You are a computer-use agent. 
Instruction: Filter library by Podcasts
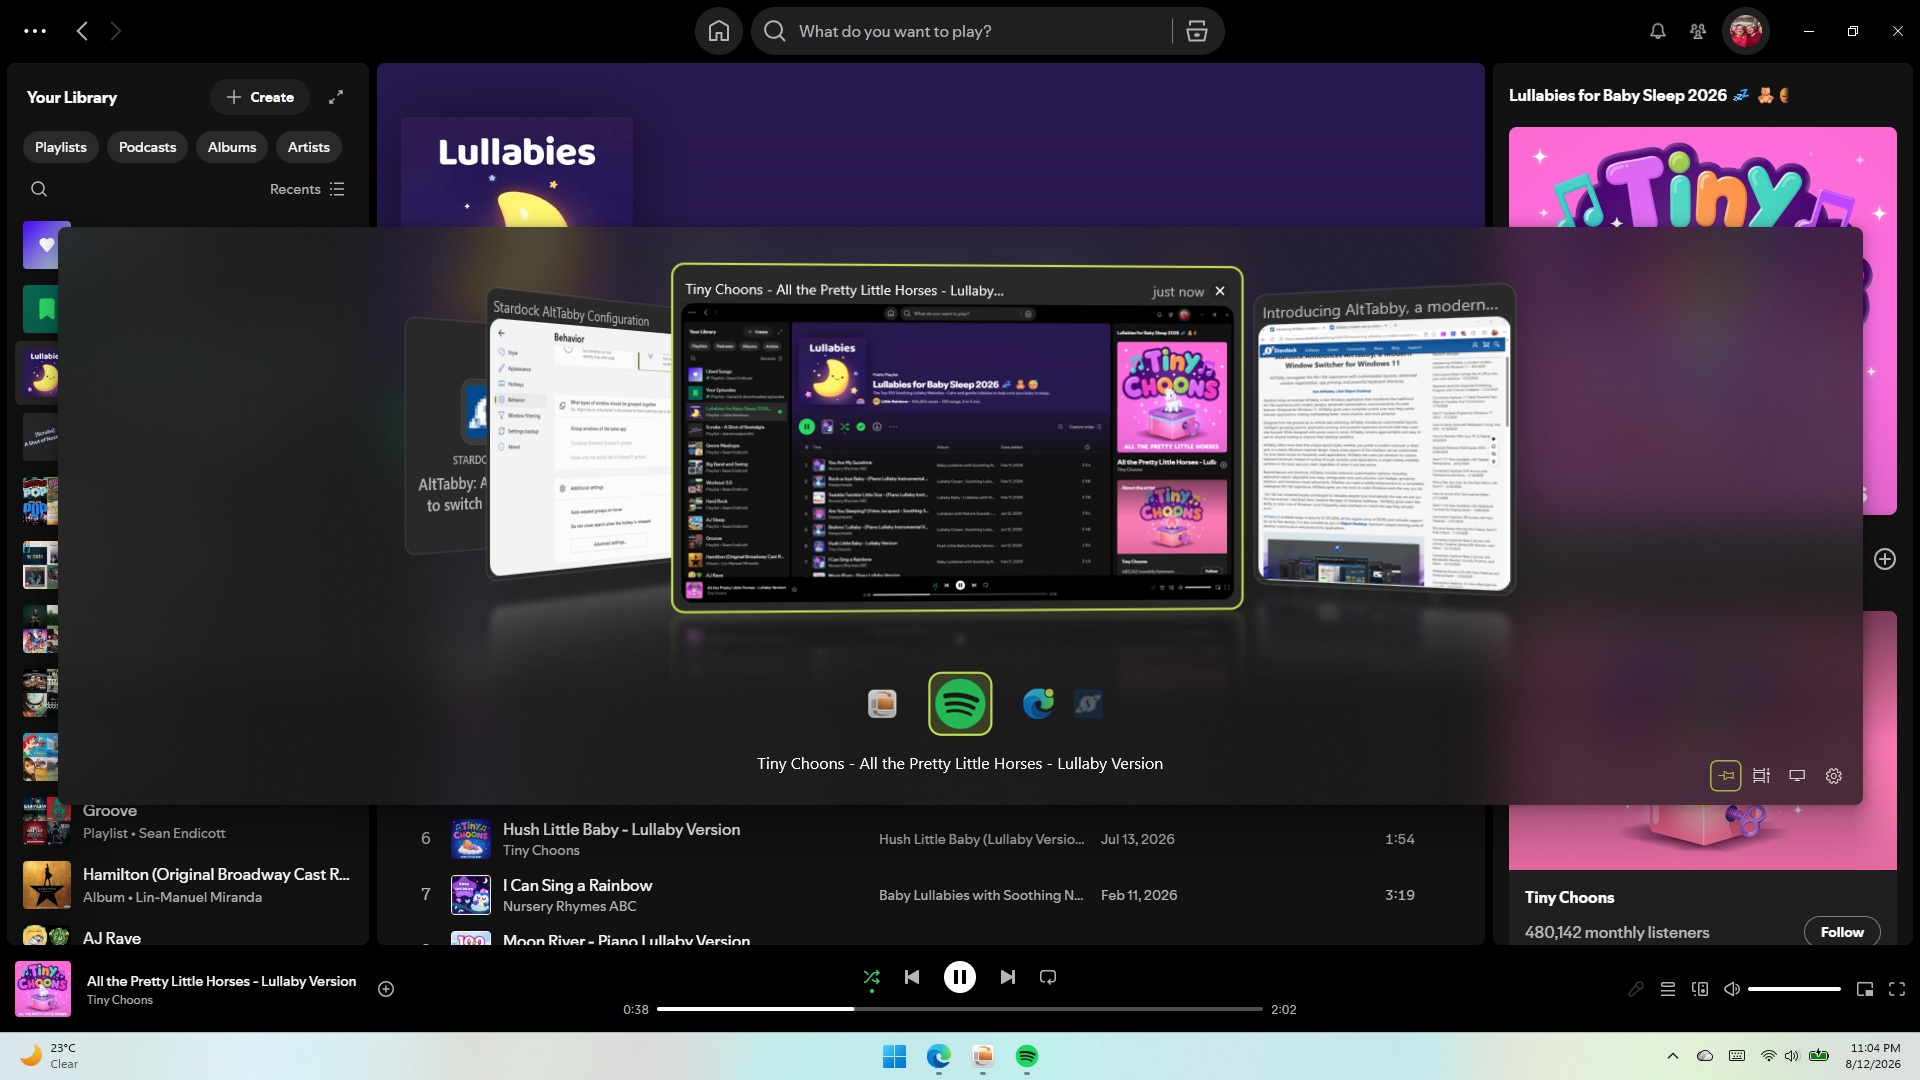pyautogui.click(x=147, y=147)
